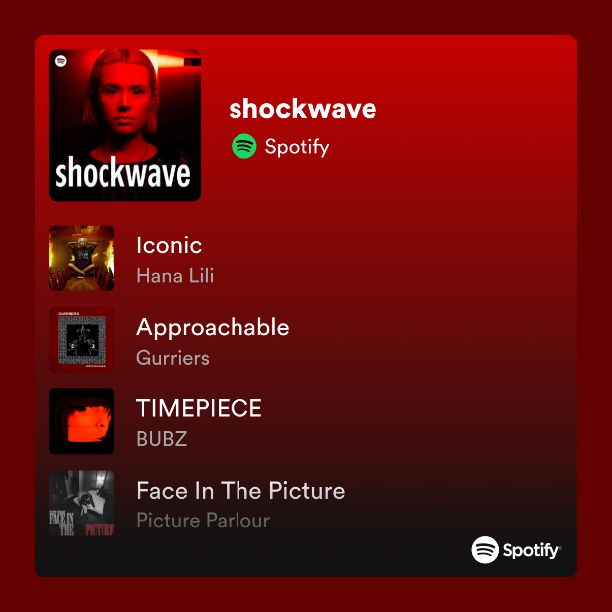Open the shockwave playlist title

click(302, 109)
